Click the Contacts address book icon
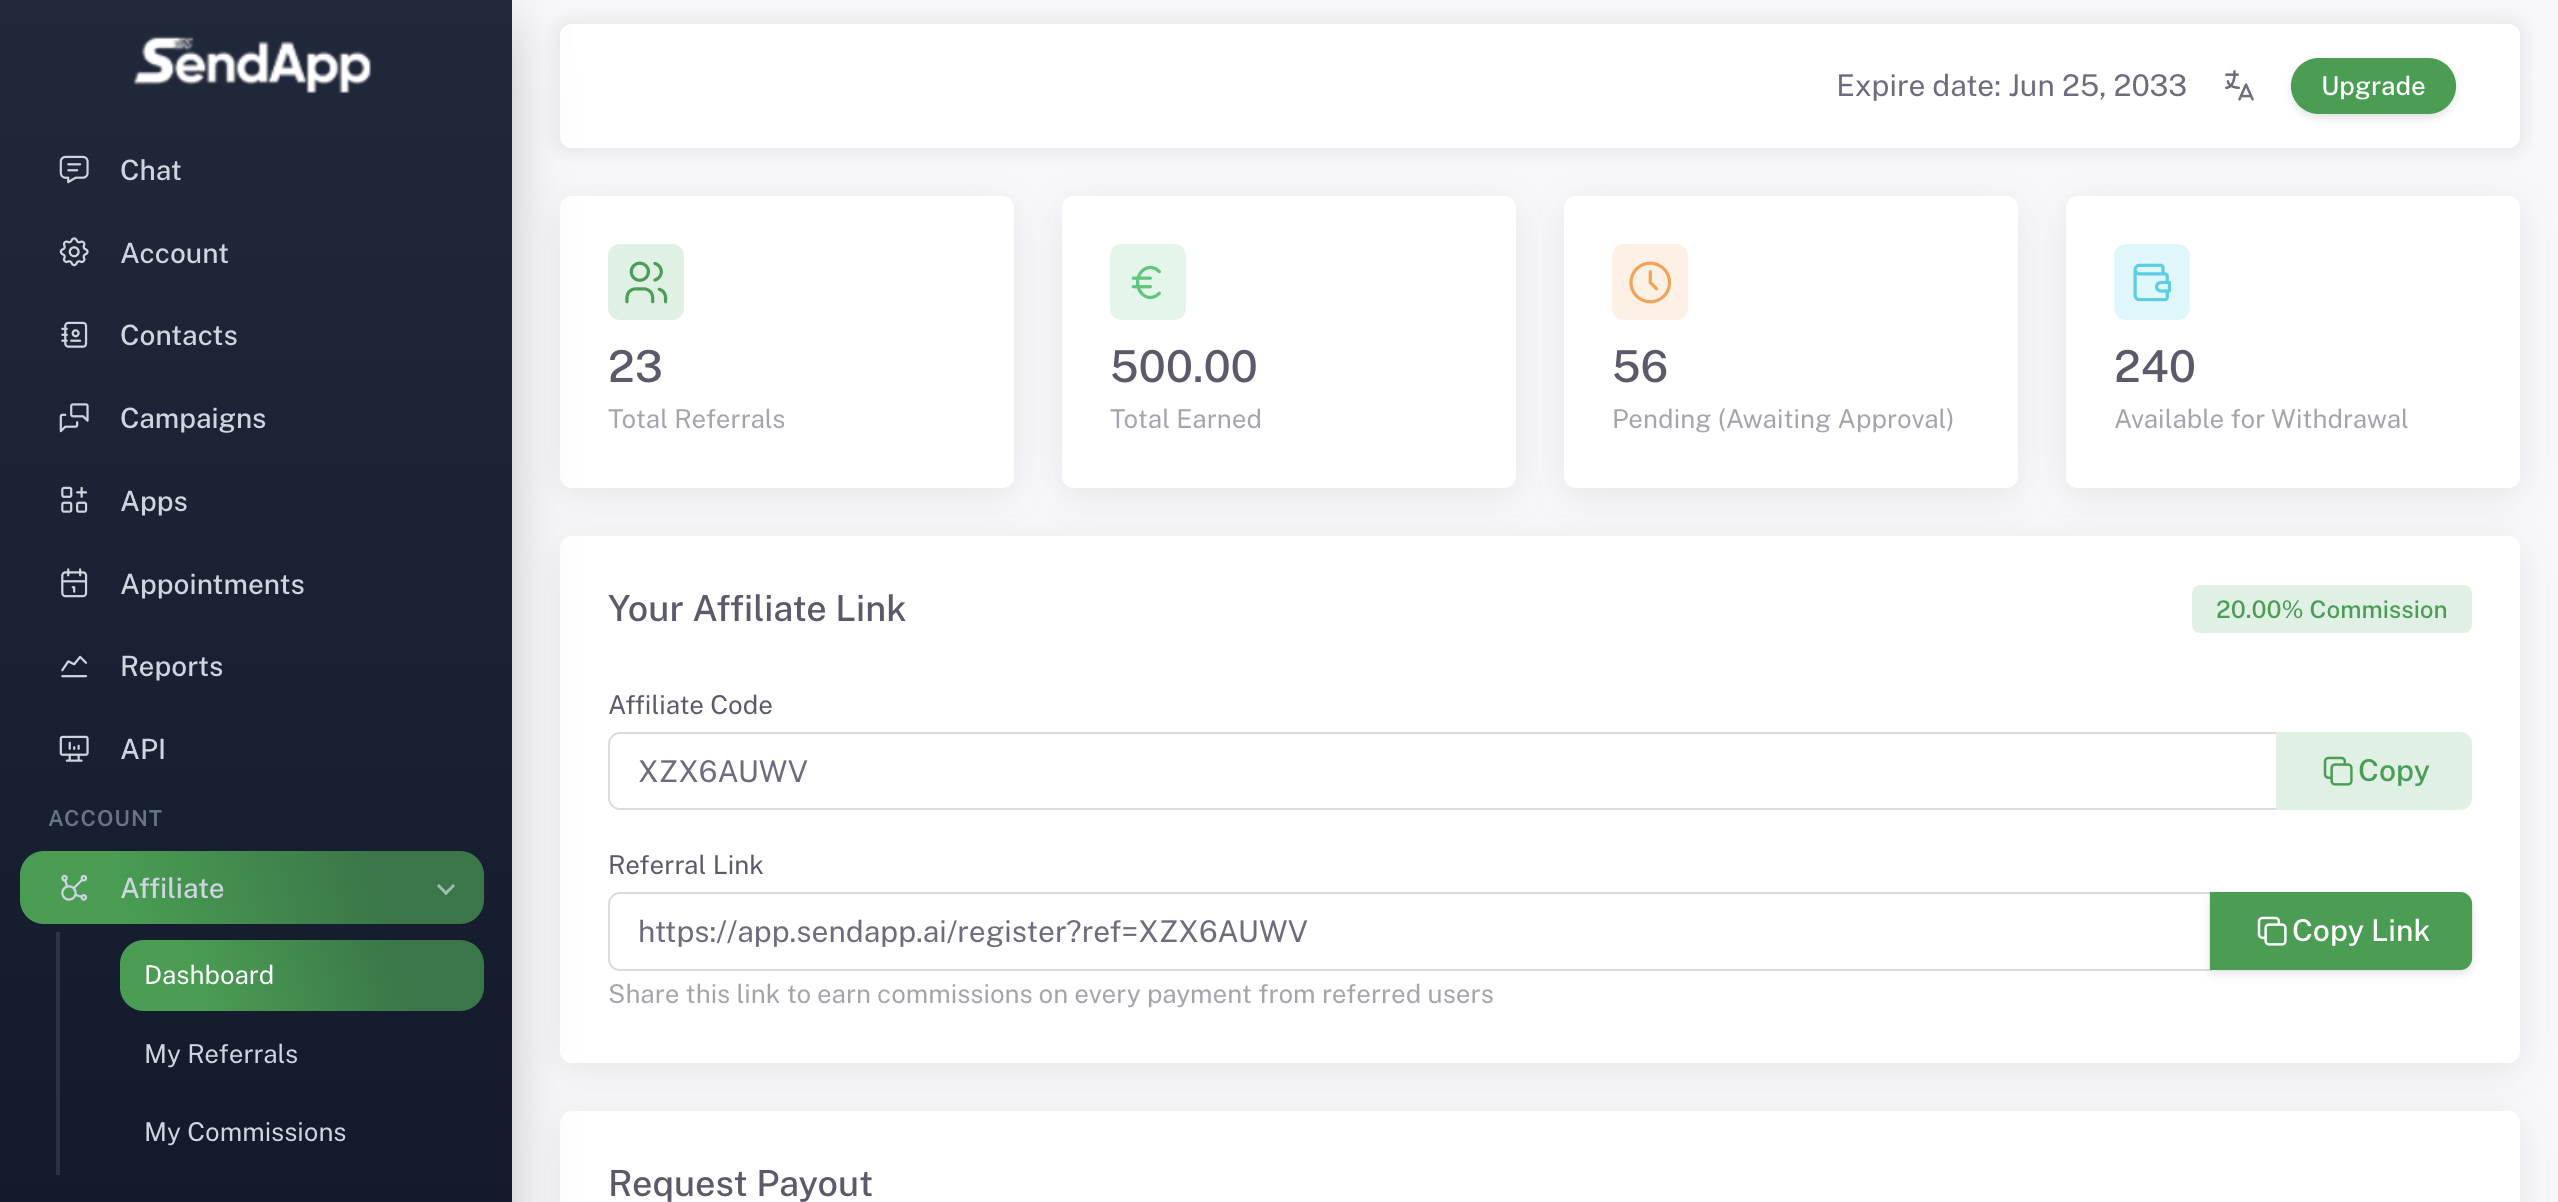Viewport: 2558px width, 1202px height. 74,335
